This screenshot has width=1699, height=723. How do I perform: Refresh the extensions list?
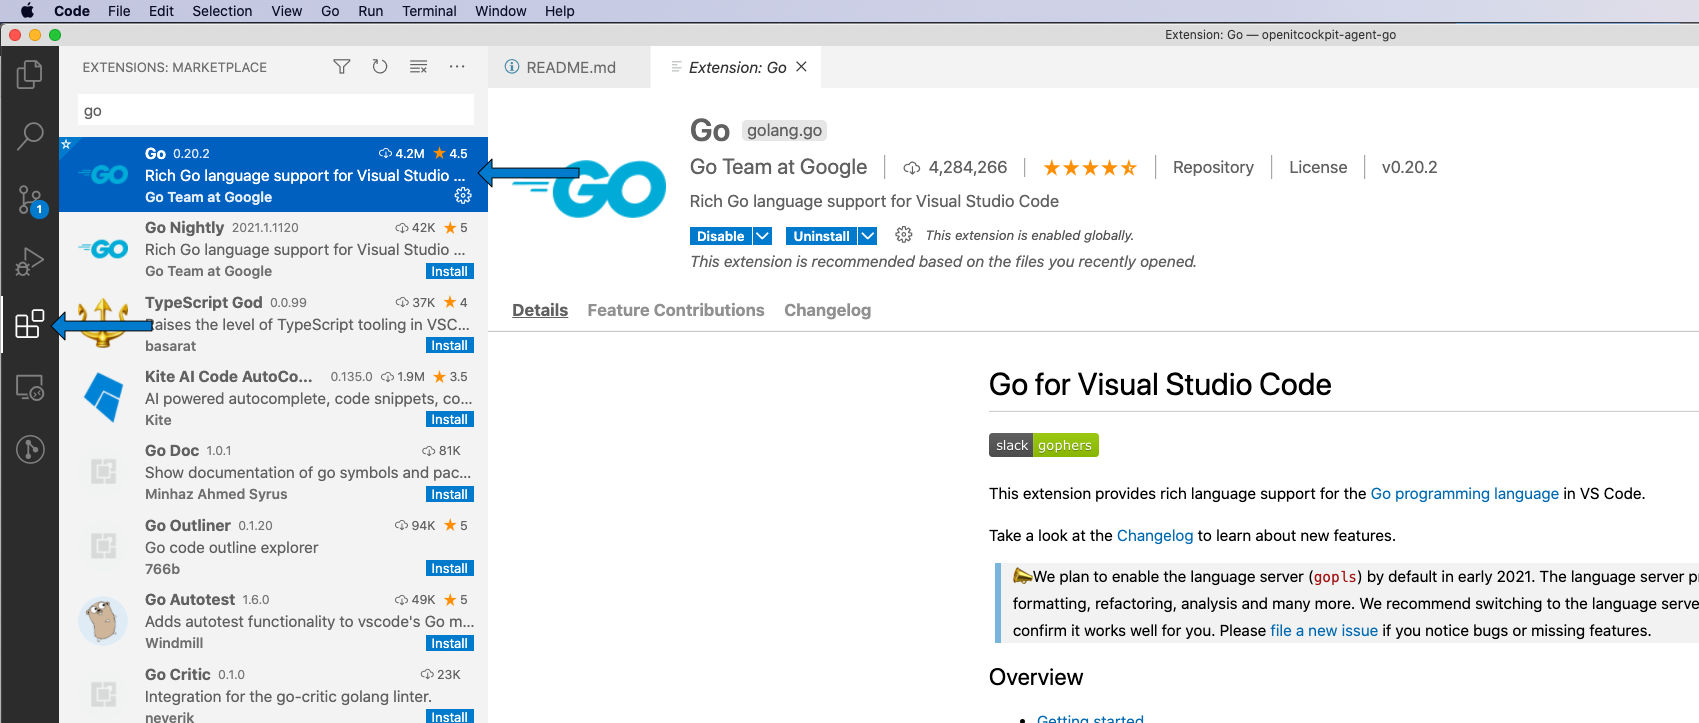[380, 67]
